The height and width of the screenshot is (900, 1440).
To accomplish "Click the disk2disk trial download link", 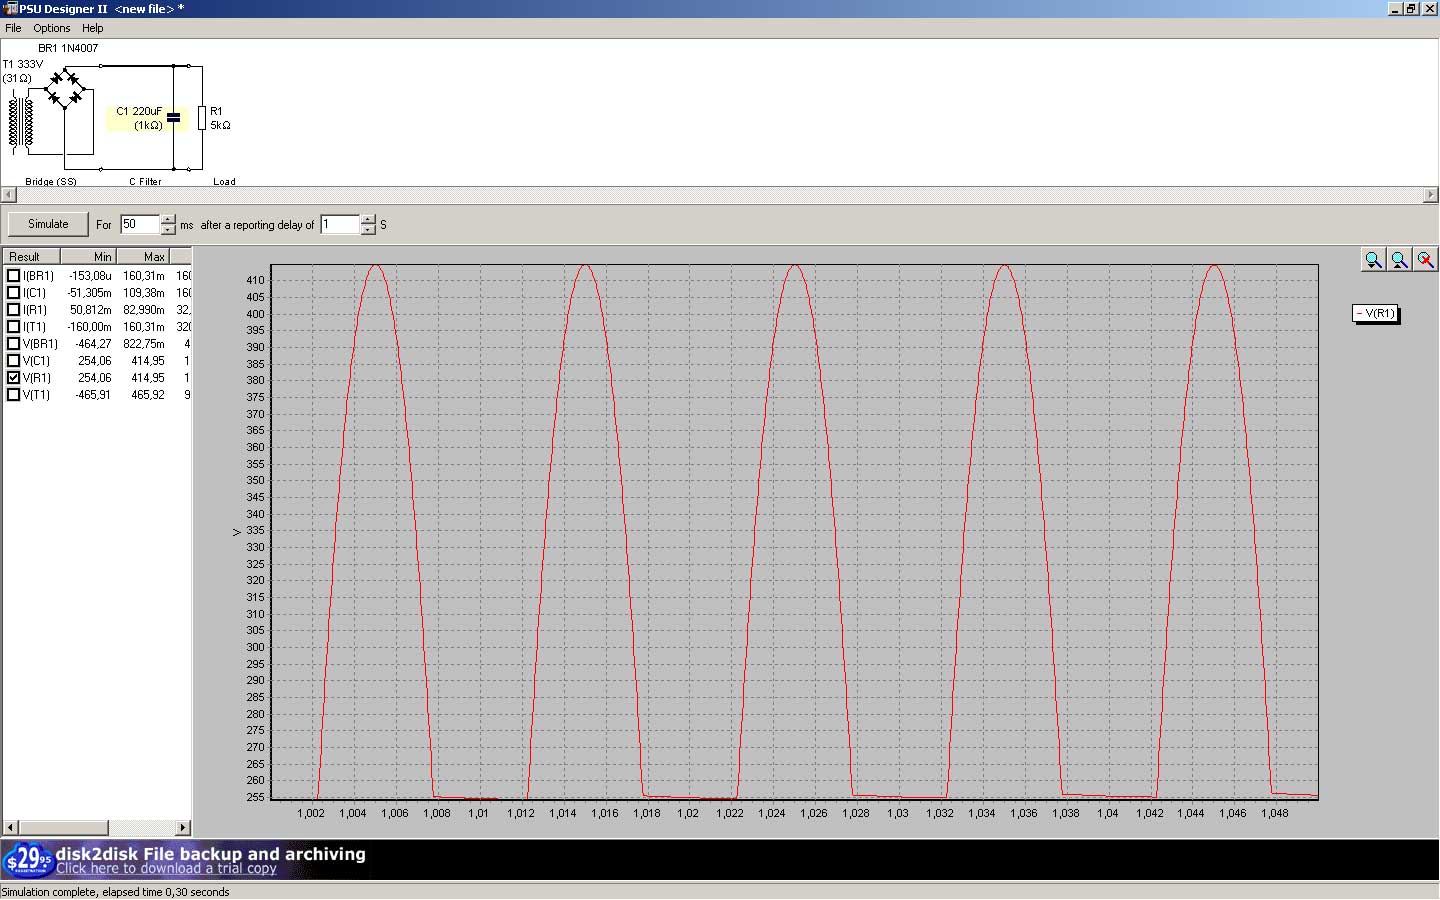I will [x=166, y=868].
